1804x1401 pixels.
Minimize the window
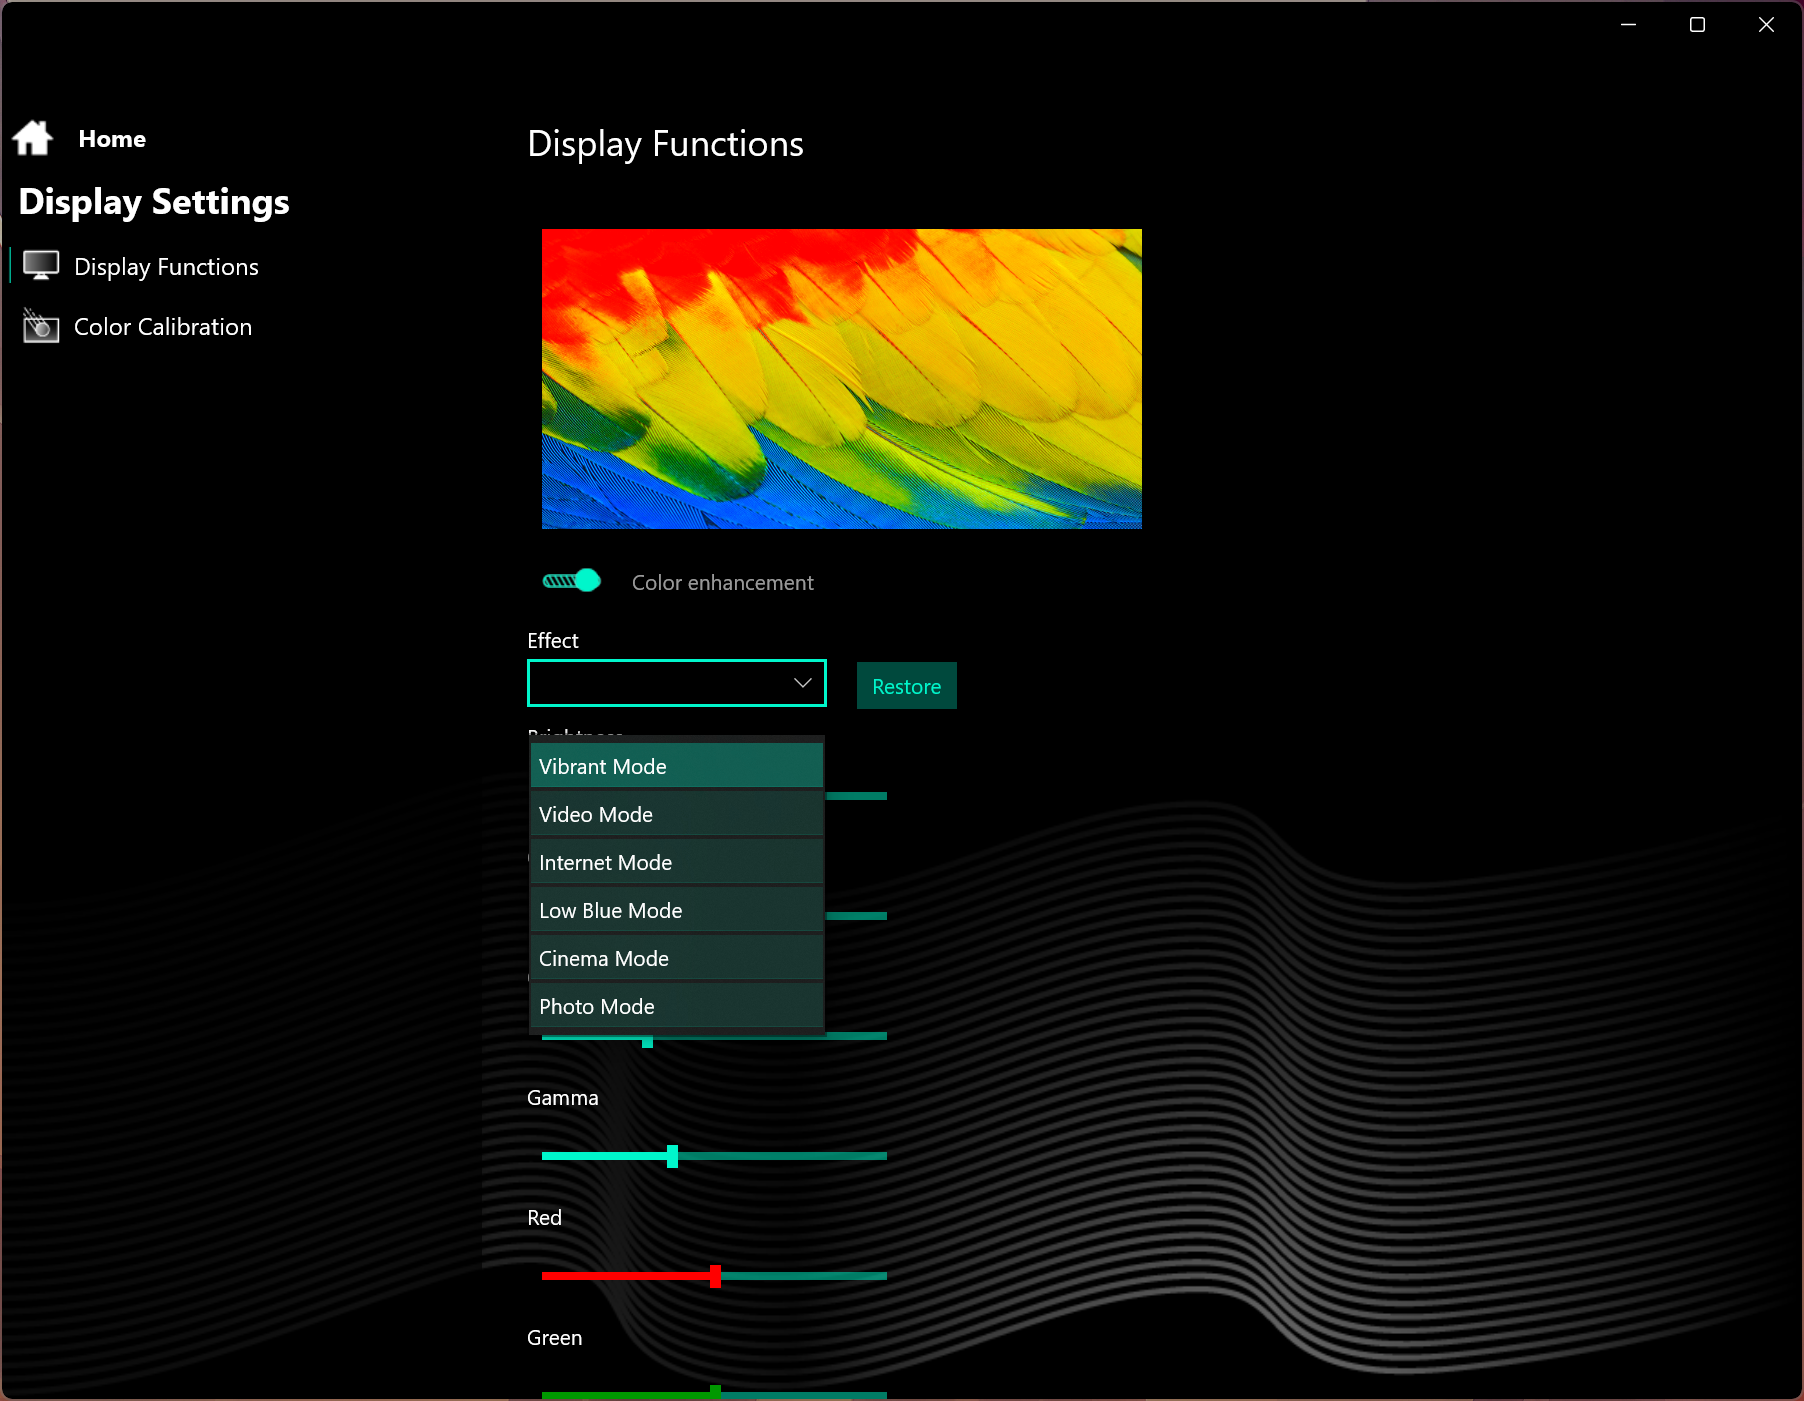pyautogui.click(x=1628, y=24)
